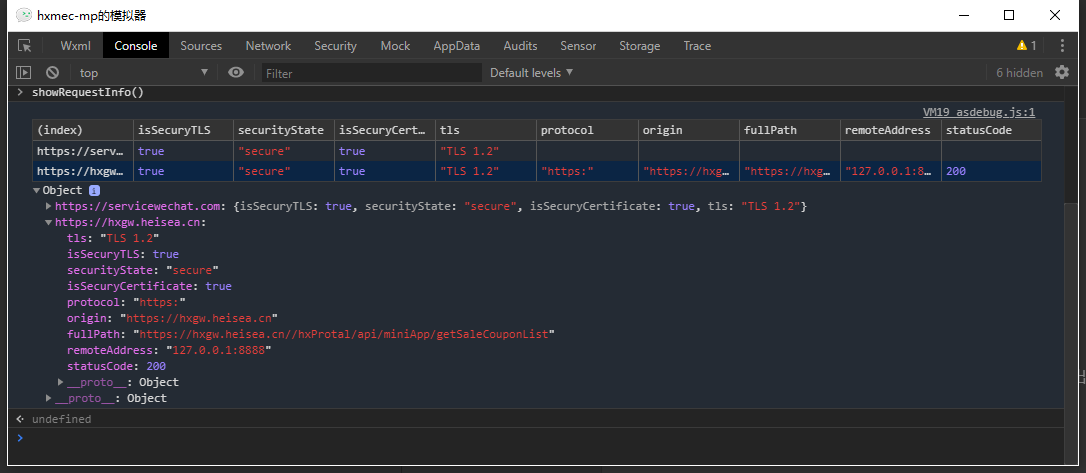Sort table by protocol column header
This screenshot has width=1086, height=473.
(587, 130)
